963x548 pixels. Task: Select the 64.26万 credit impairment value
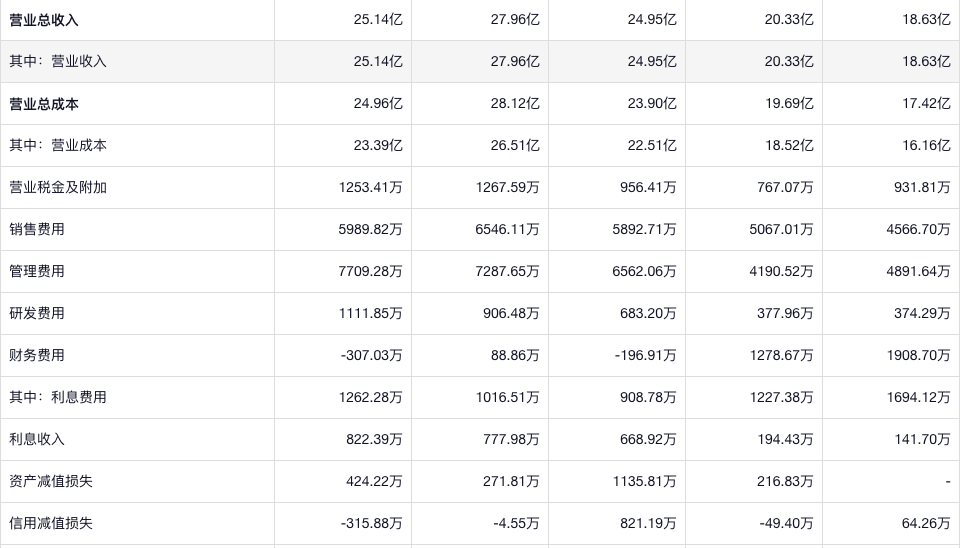click(x=926, y=523)
